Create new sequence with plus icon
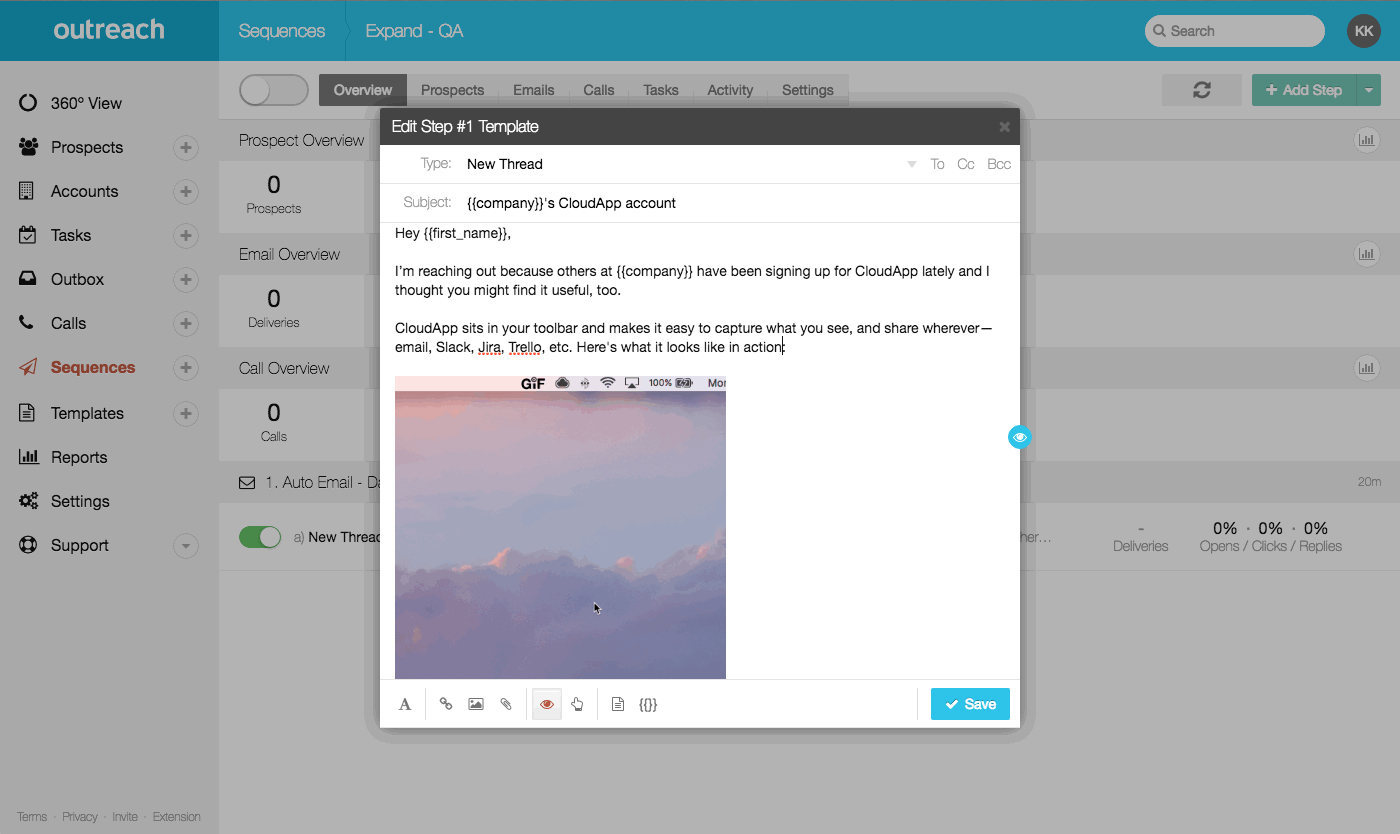 pos(185,368)
